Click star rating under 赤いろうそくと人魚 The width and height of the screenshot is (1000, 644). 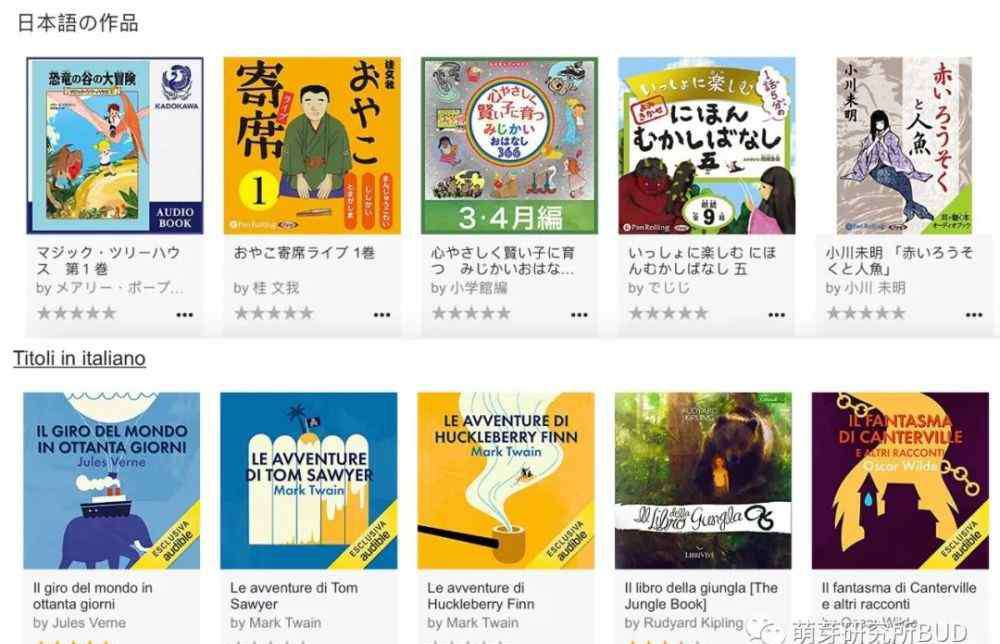866,313
